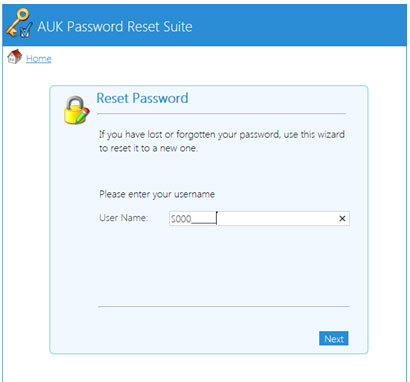Viewport: 410px width, 382px height.
Task: Click the separator line under Reset Password heading
Action: click(221, 114)
